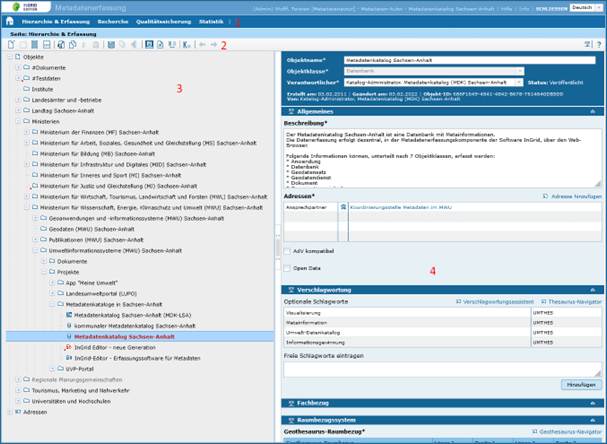This screenshot has height=444, width=607.
Task: Open the Qualitätssicherung menu
Action: pyautogui.click(x=163, y=22)
